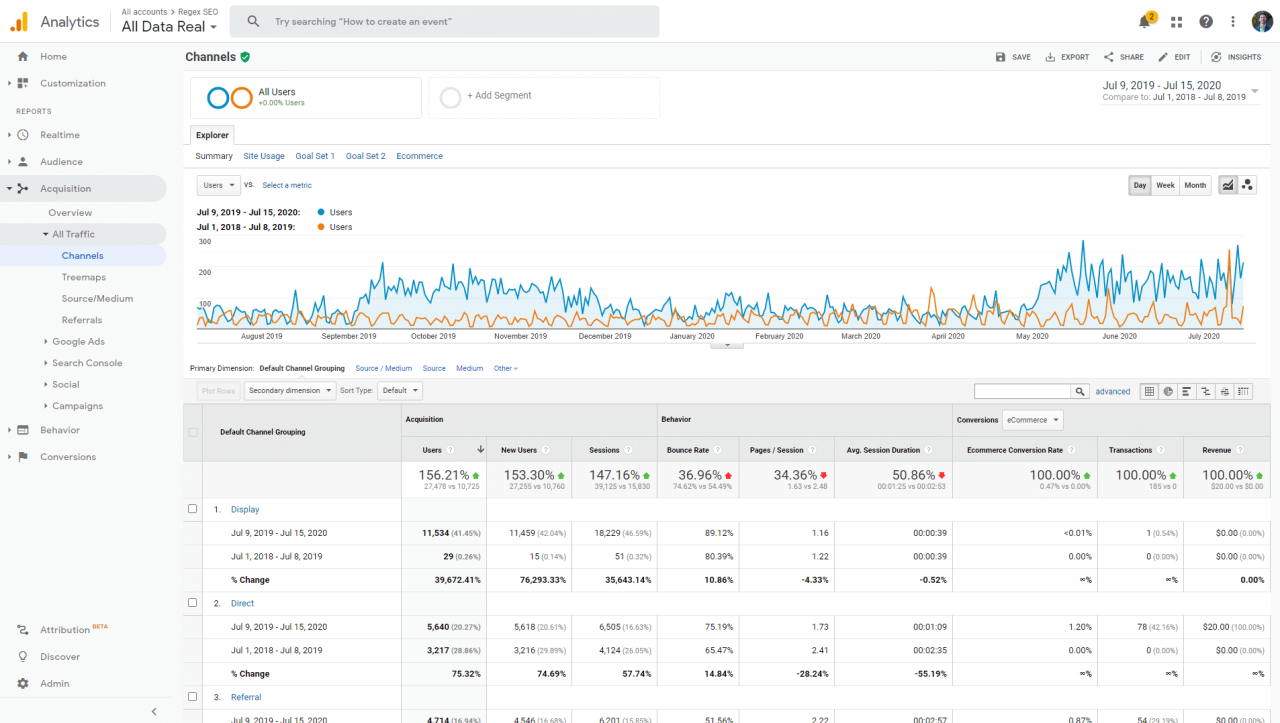
Task: Click the search magnifier beside table filter
Action: click(1080, 392)
